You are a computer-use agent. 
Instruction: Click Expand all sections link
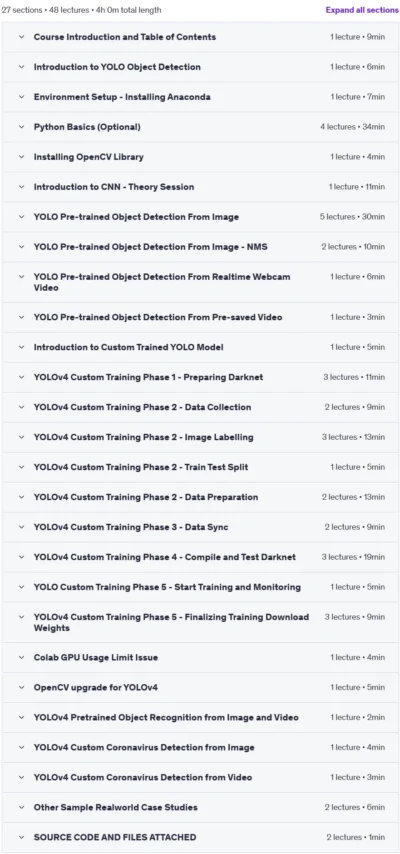point(362,10)
